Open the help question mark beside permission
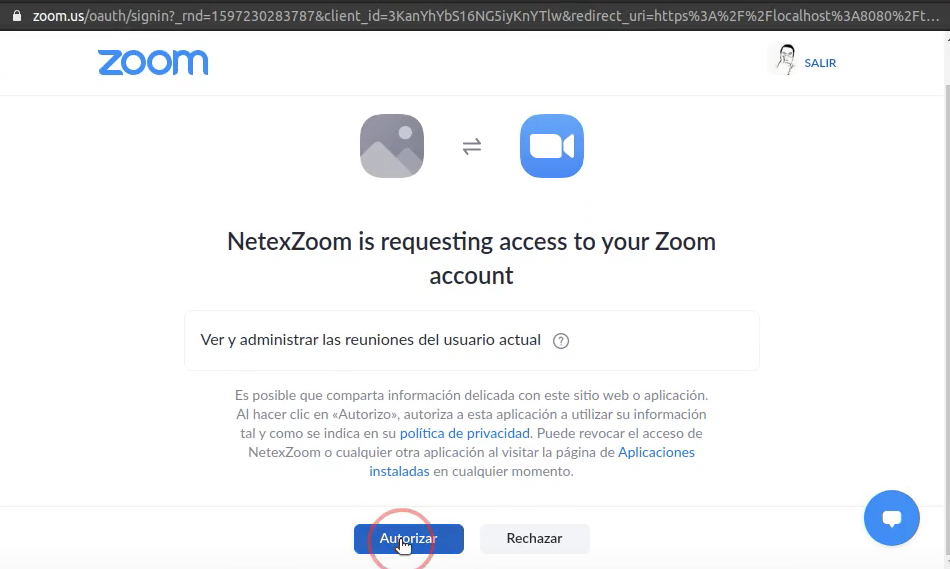The height and width of the screenshot is (569, 950). [x=561, y=340]
